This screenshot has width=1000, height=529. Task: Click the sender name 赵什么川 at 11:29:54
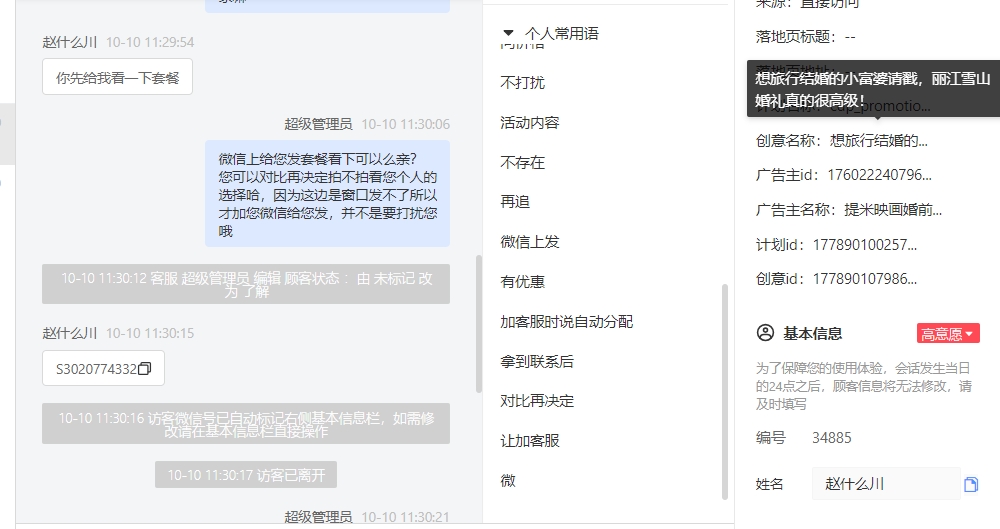[x=70, y=42]
